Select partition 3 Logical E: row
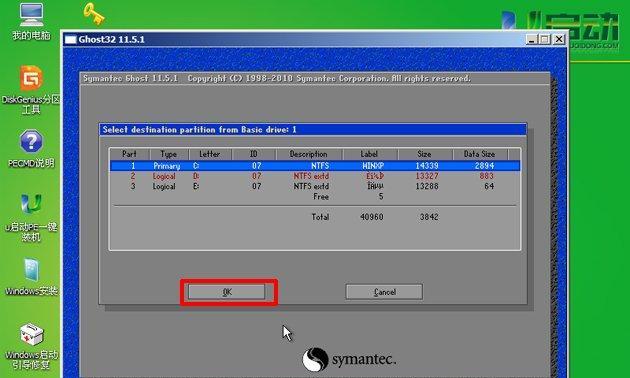The height and width of the screenshot is (378, 630). point(315,186)
